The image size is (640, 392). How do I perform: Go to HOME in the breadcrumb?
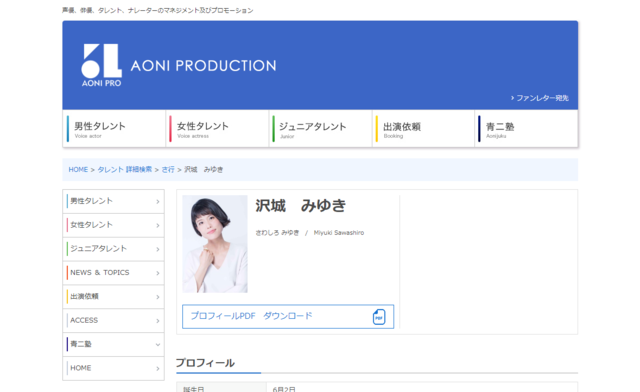tap(78, 169)
